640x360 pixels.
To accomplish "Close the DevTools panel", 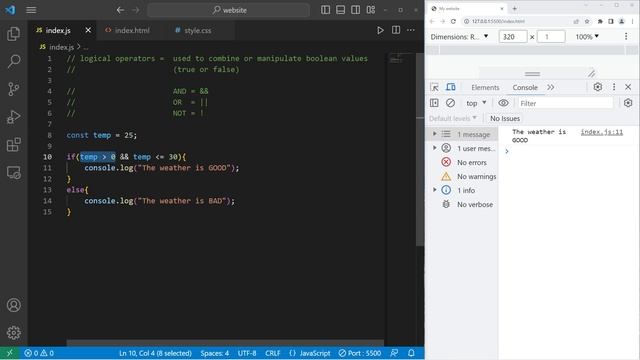I will point(628,87).
